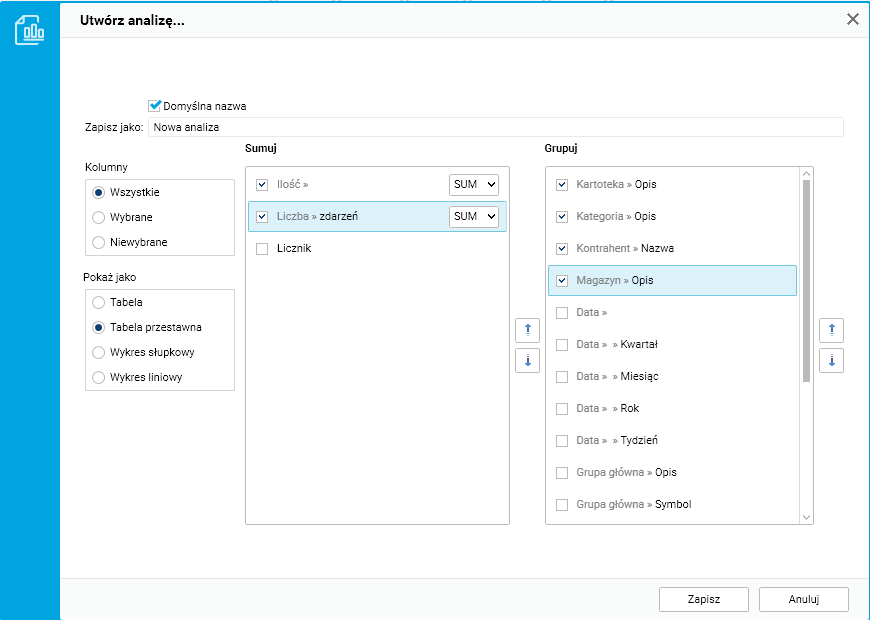Choose the Wybrane columns radio button
Image resolution: width=870 pixels, height=620 pixels.
(98, 217)
